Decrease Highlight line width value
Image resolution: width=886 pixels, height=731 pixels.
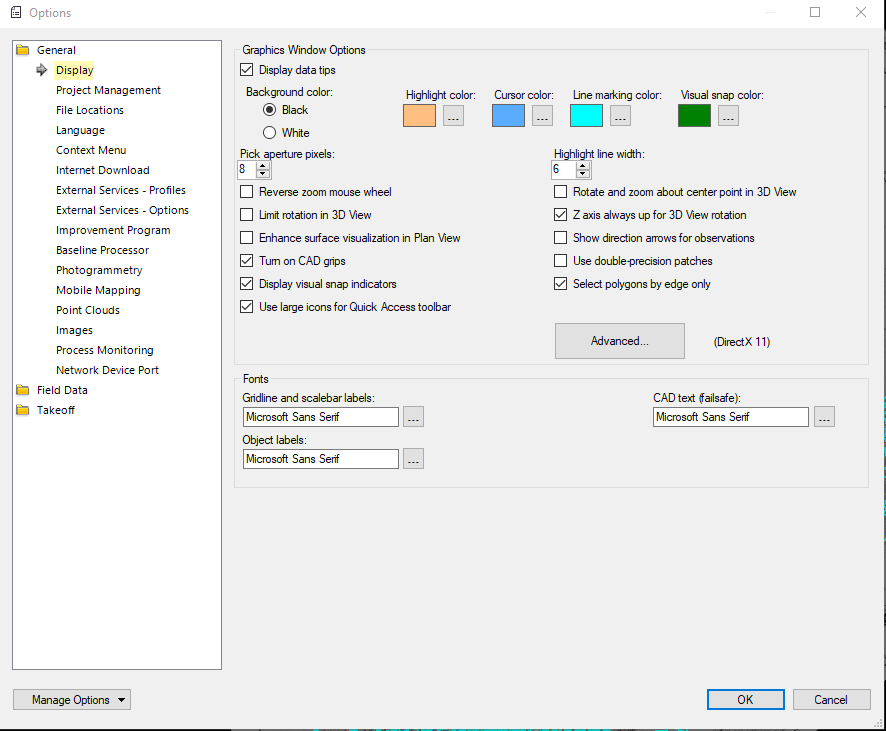tap(583, 173)
